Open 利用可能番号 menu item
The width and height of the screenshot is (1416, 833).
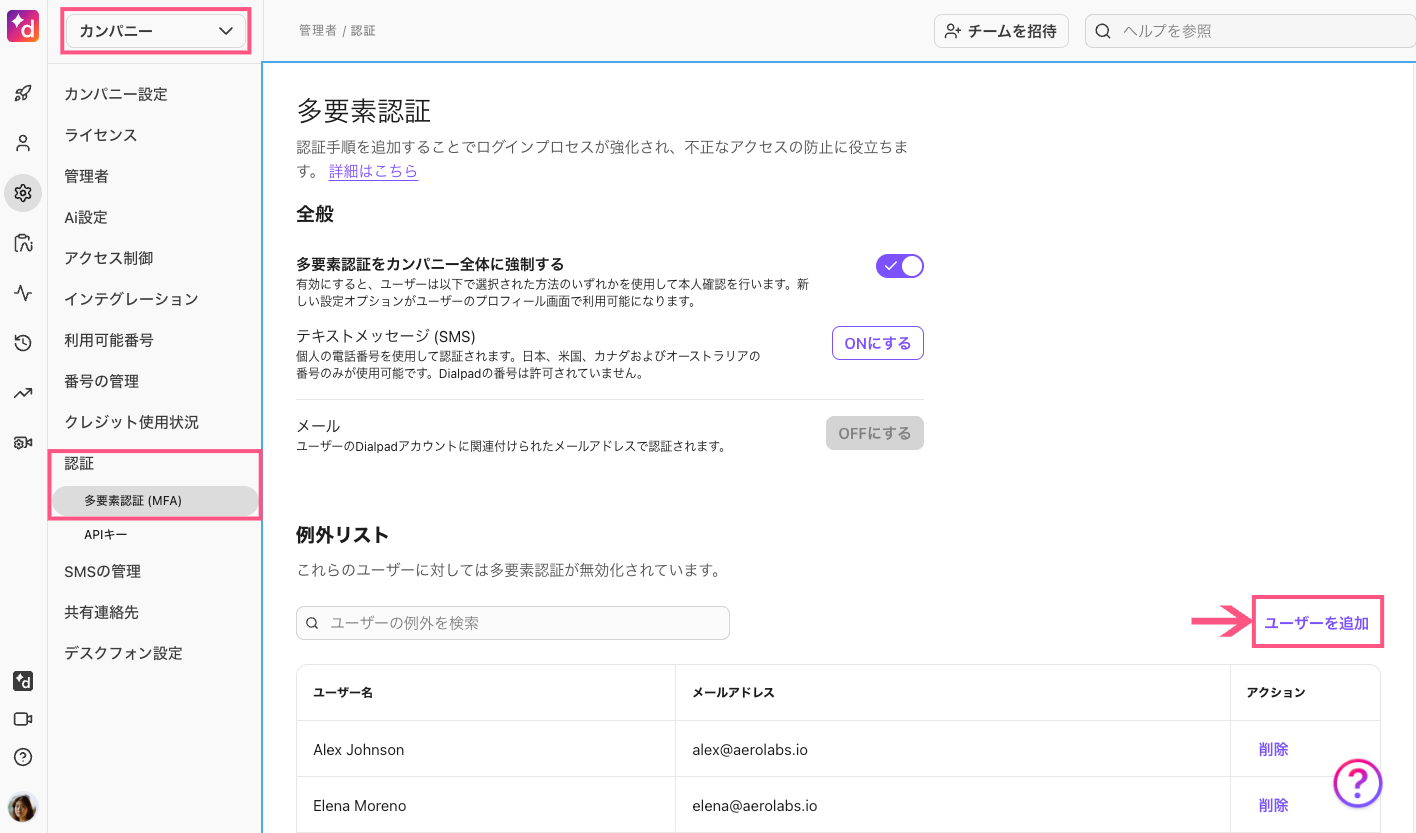click(109, 340)
